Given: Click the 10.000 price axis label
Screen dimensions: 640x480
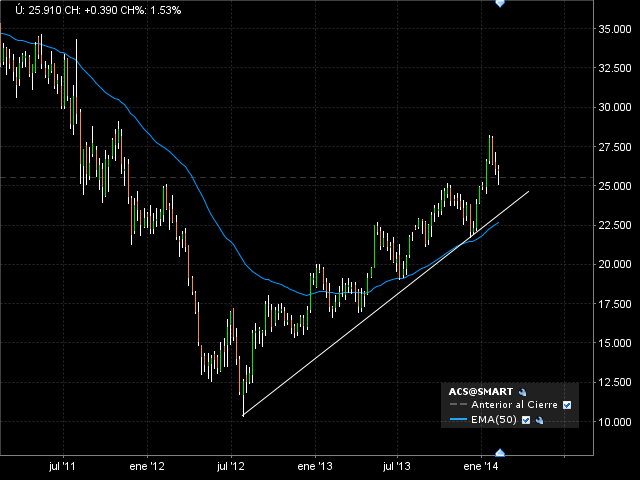Looking at the screenshot, I should (x=615, y=422).
